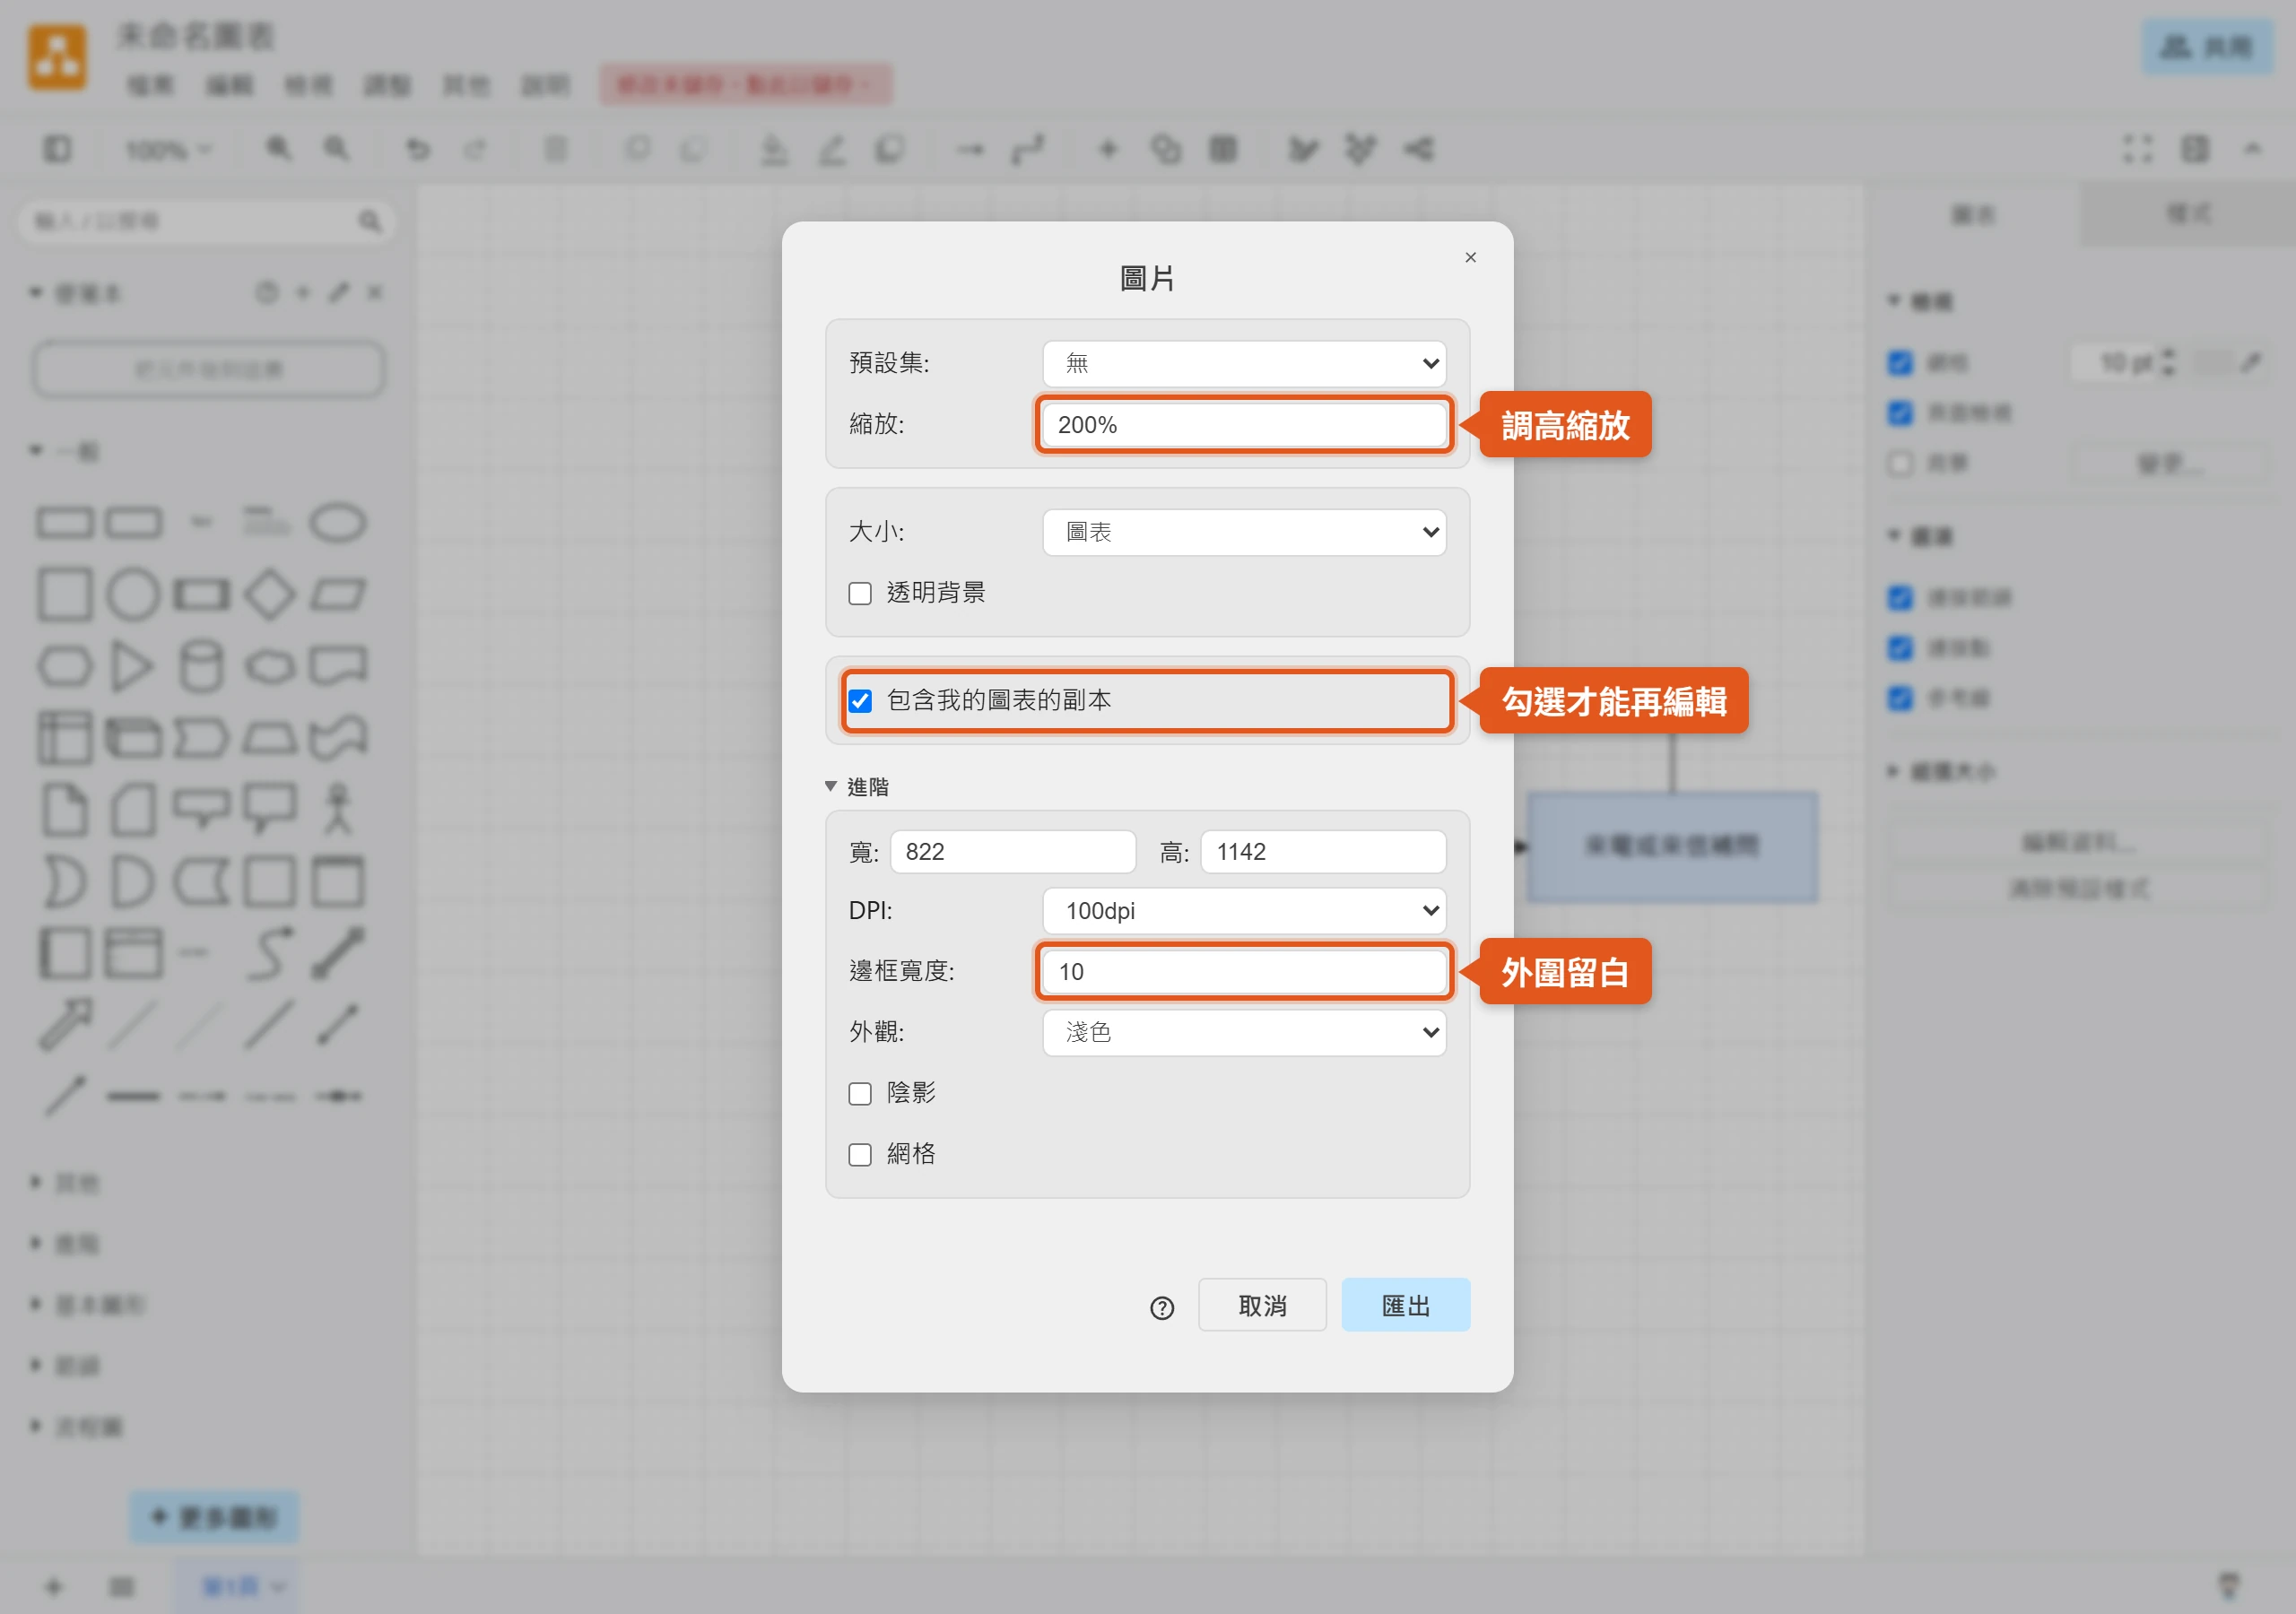Select the diamond shape in shape panel
Viewport: 2296px width, 1614px height.
pos(270,594)
